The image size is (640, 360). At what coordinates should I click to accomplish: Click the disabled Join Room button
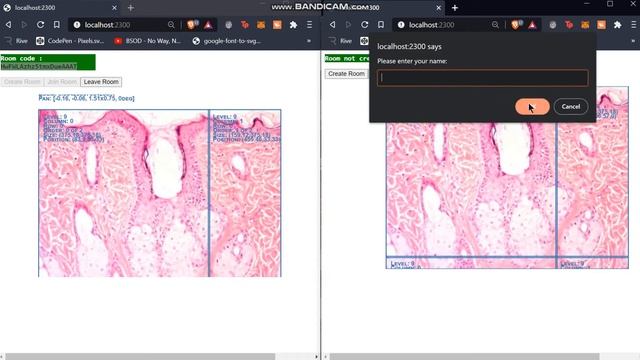pyautogui.click(x=62, y=82)
